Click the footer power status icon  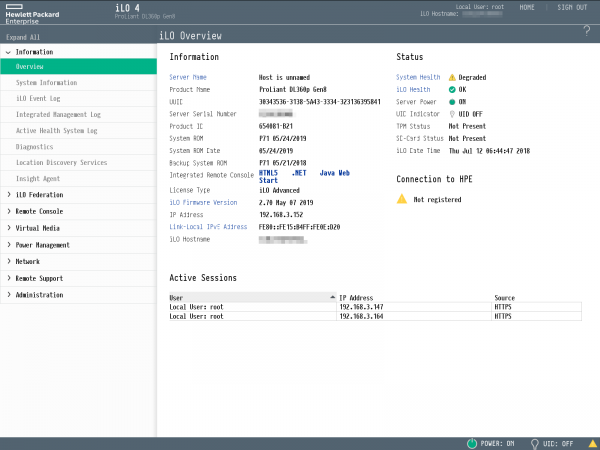click(x=472, y=443)
